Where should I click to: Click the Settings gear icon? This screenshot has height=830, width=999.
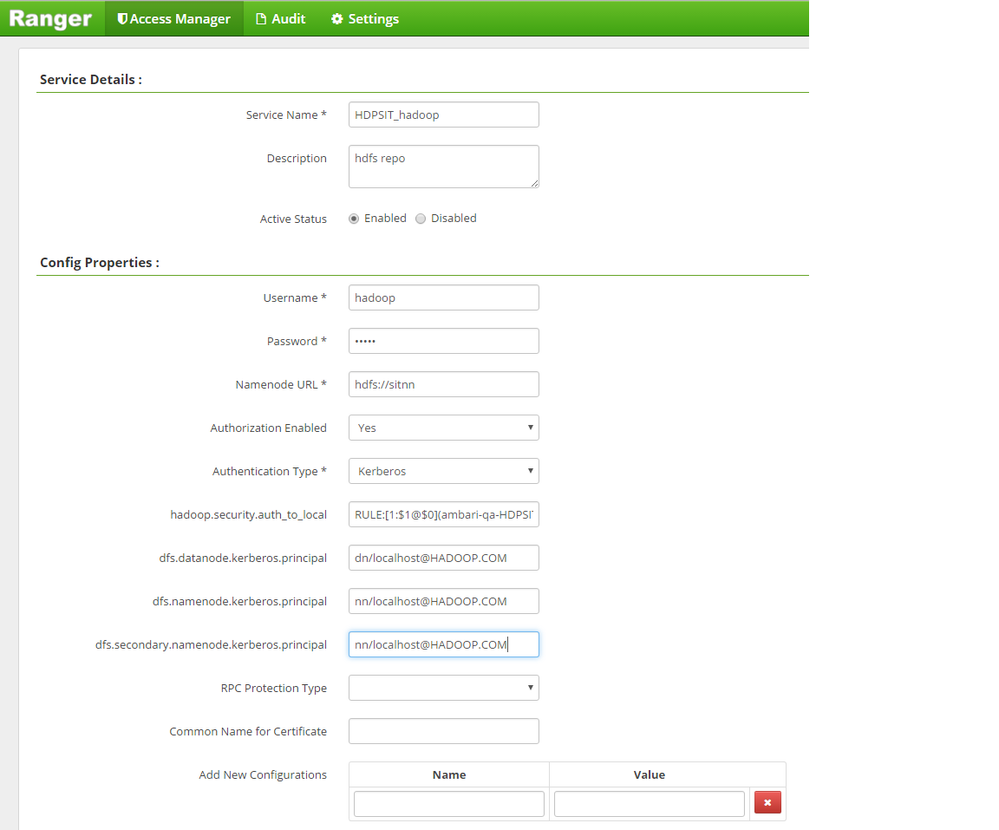tap(337, 19)
